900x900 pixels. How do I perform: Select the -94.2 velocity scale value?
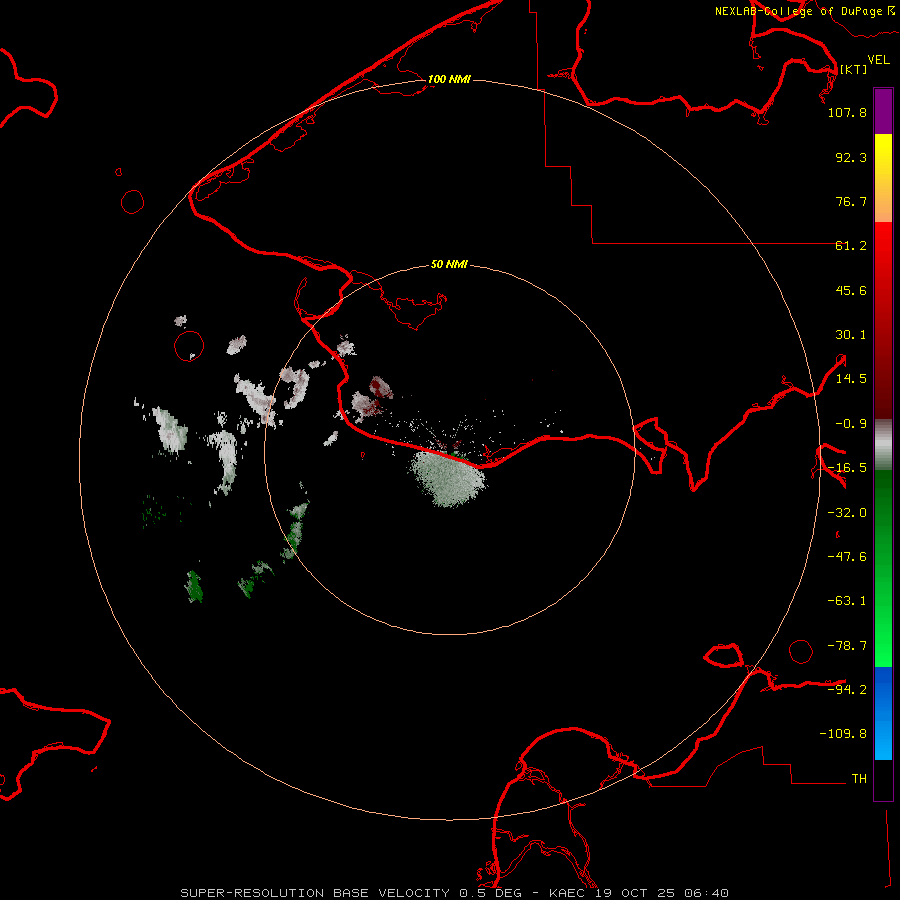pos(847,690)
